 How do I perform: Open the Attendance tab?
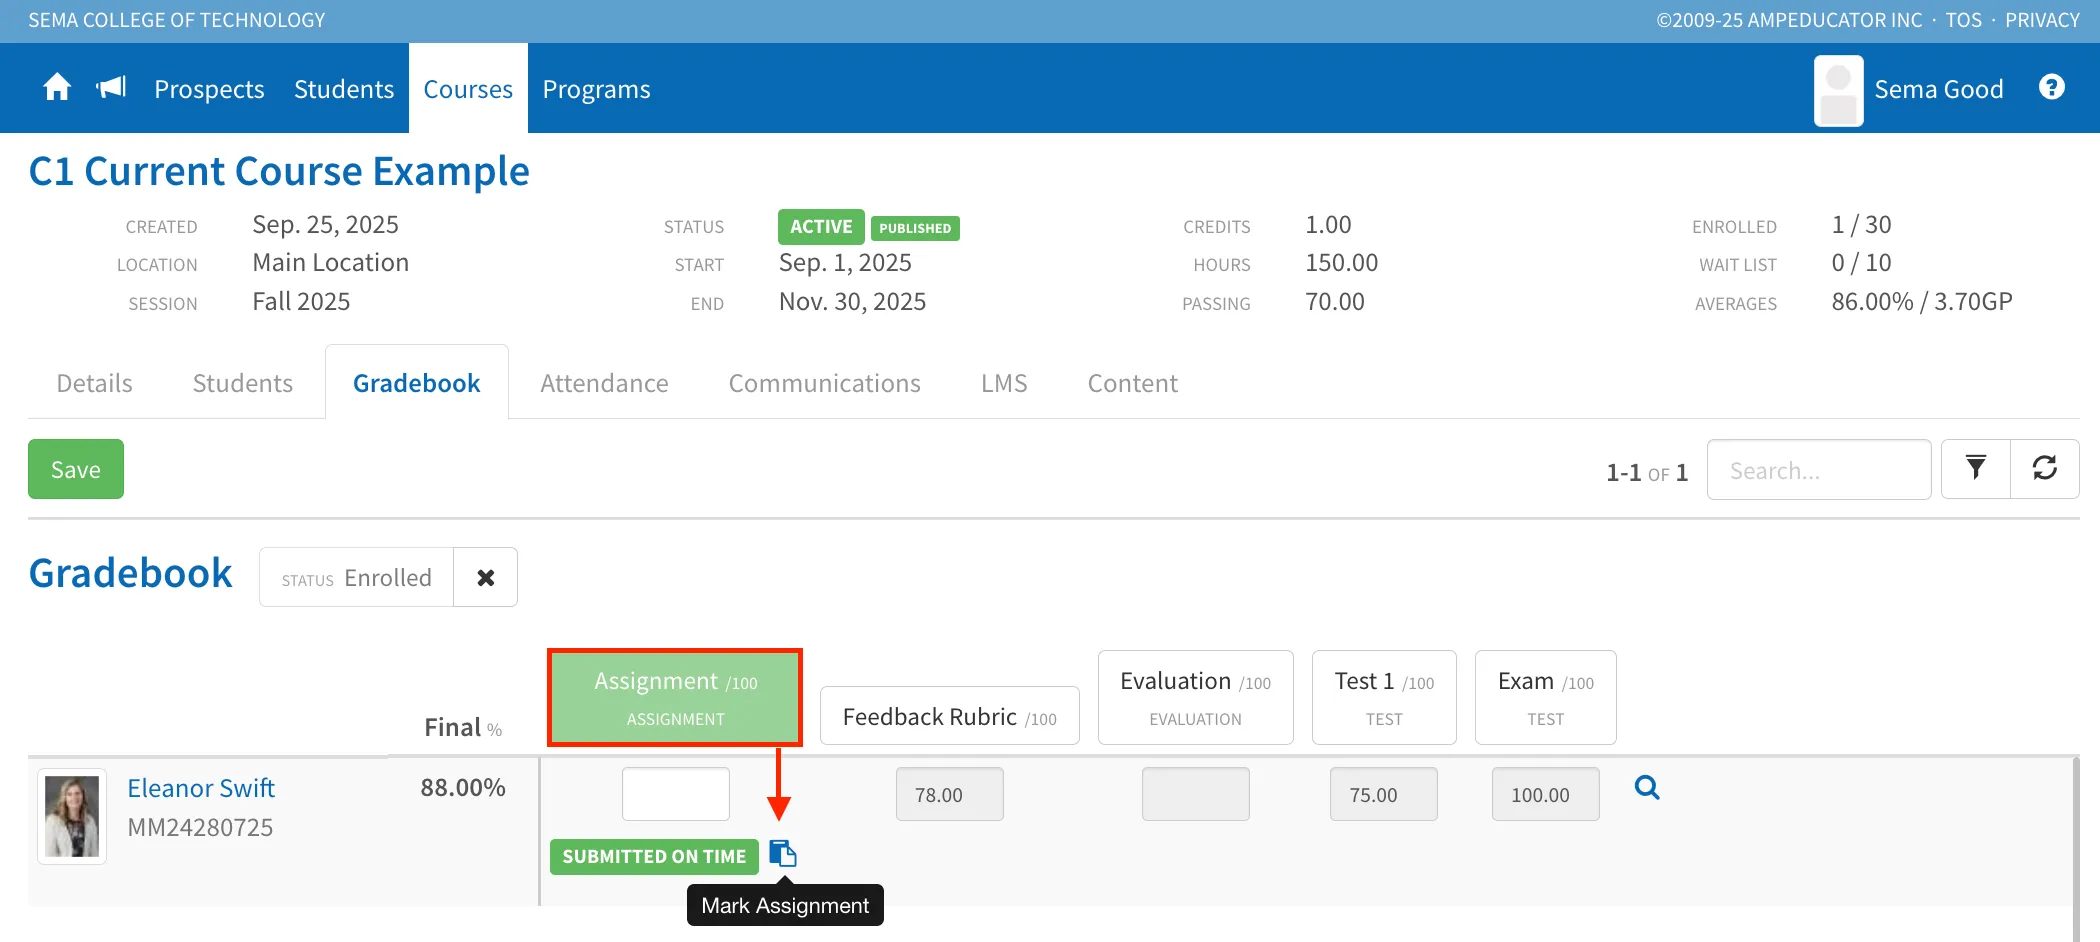tap(604, 383)
